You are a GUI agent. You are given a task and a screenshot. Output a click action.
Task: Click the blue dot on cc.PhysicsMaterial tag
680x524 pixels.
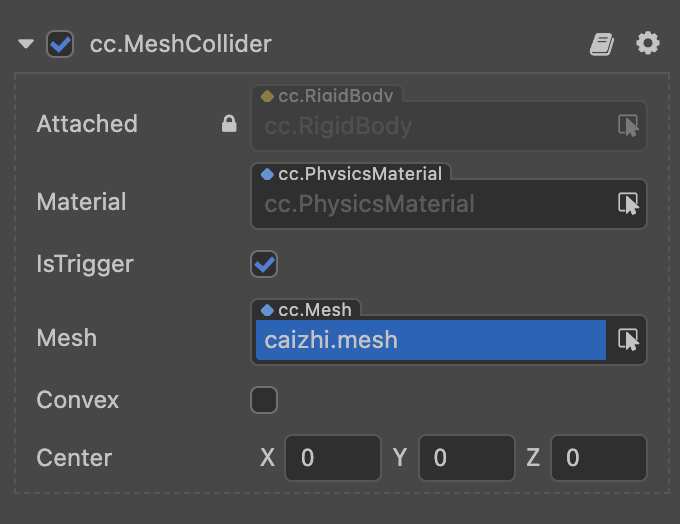click(x=267, y=174)
